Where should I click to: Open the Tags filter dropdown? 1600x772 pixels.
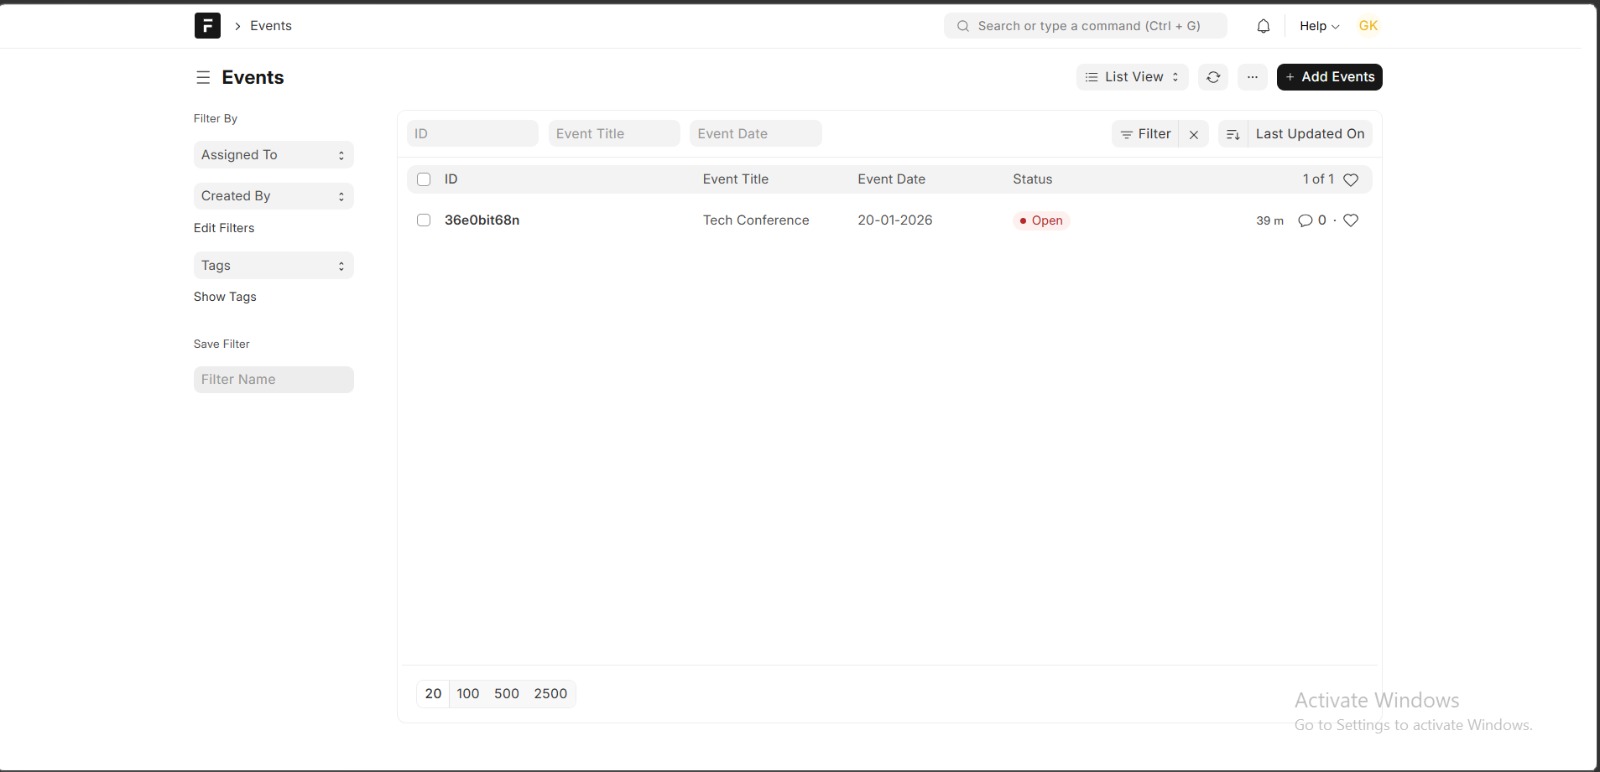274,266
